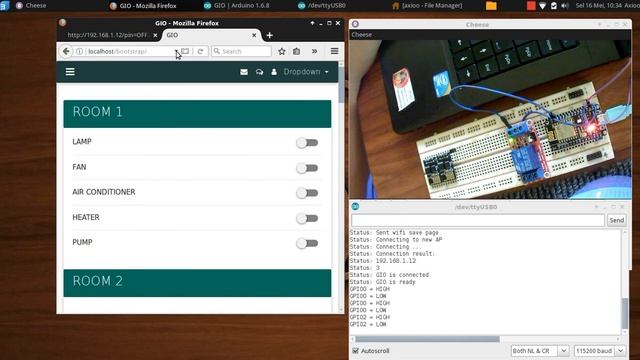This screenshot has height=360, width=640.
Task: Close the GIO tab
Action: [x=254, y=36]
